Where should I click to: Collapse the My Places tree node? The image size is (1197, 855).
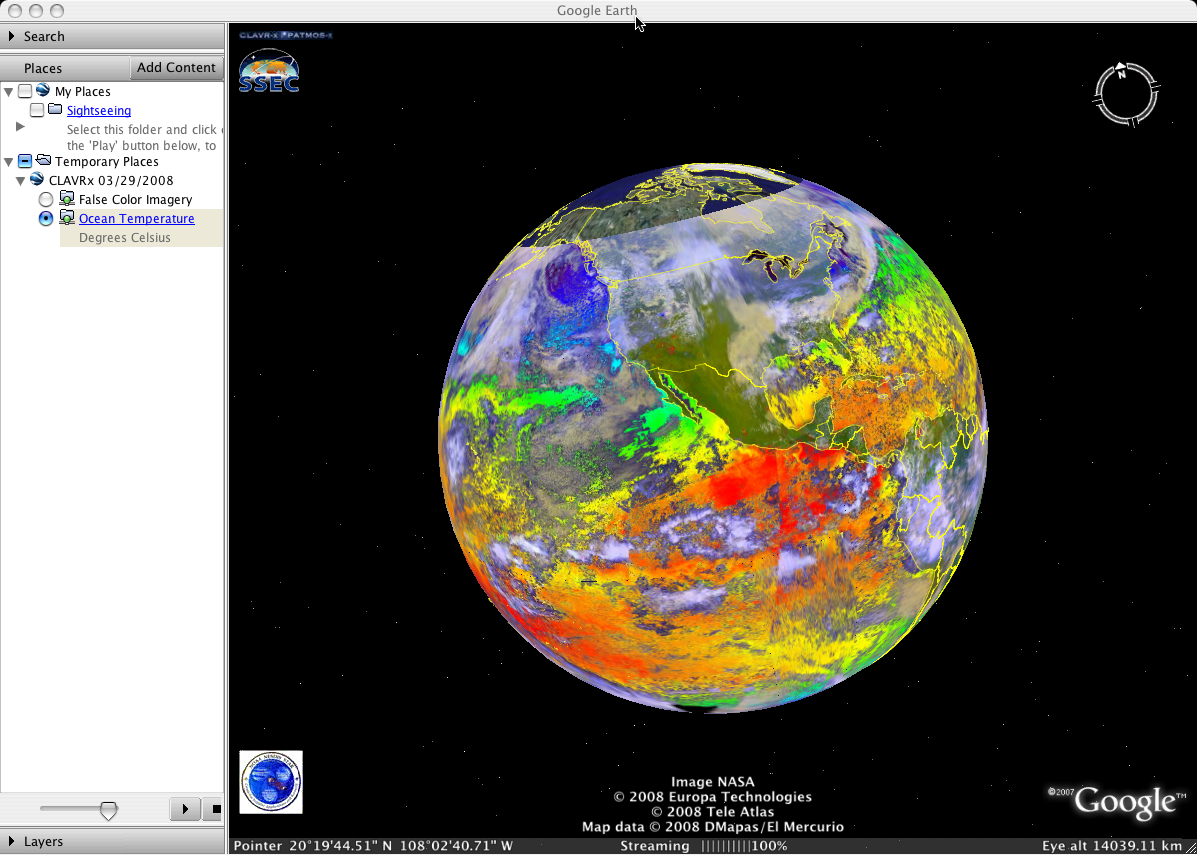(x=8, y=92)
